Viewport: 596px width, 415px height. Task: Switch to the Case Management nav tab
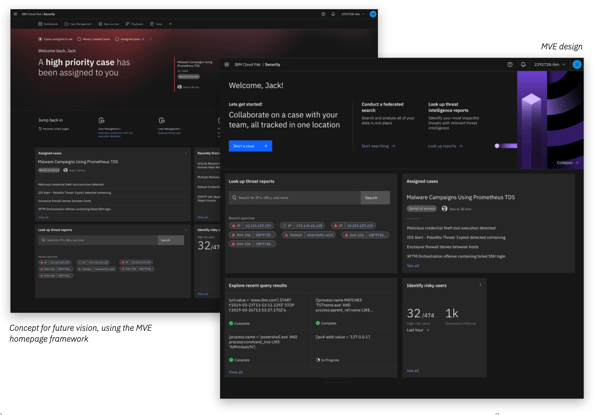tap(78, 24)
